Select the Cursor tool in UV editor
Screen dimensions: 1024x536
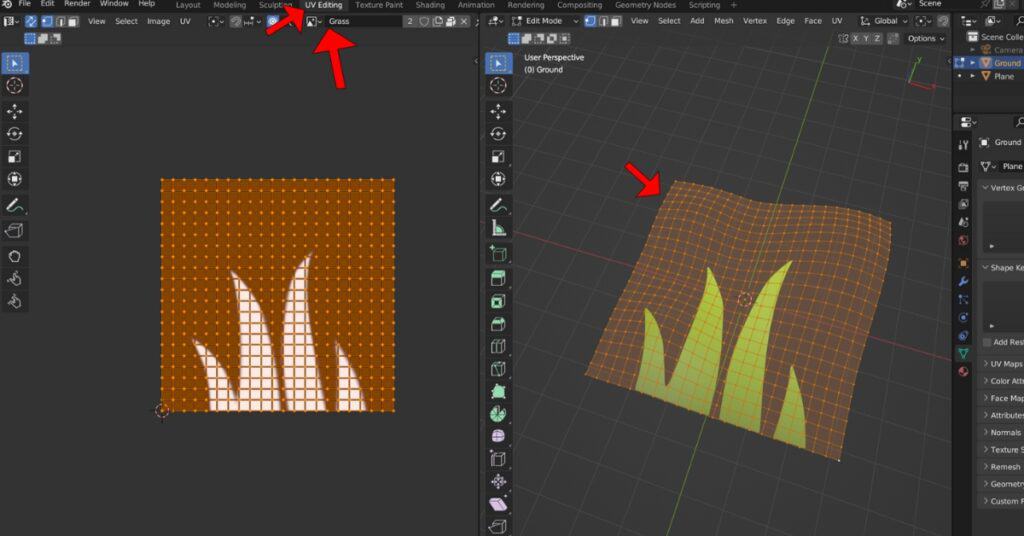[x=14, y=86]
